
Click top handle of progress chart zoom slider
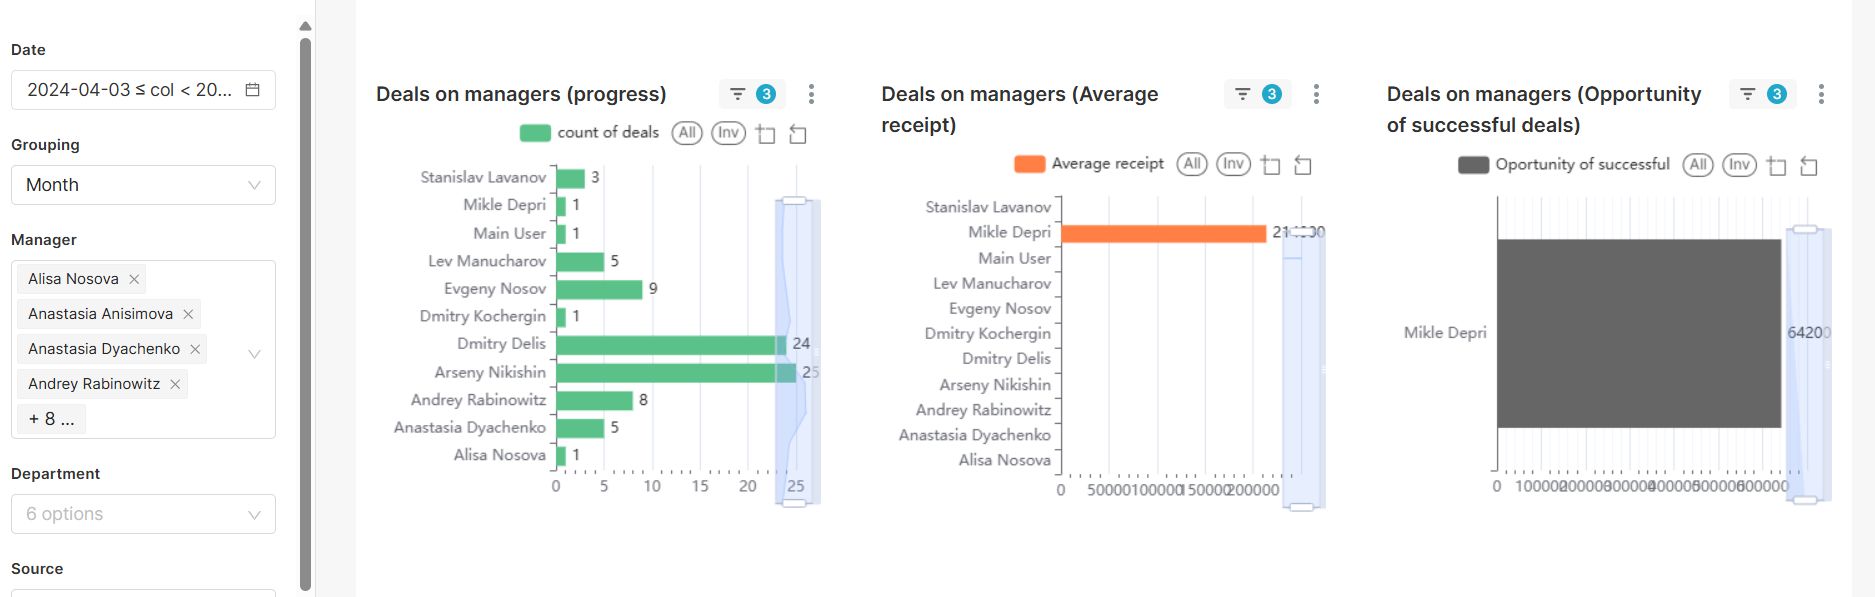click(x=794, y=201)
